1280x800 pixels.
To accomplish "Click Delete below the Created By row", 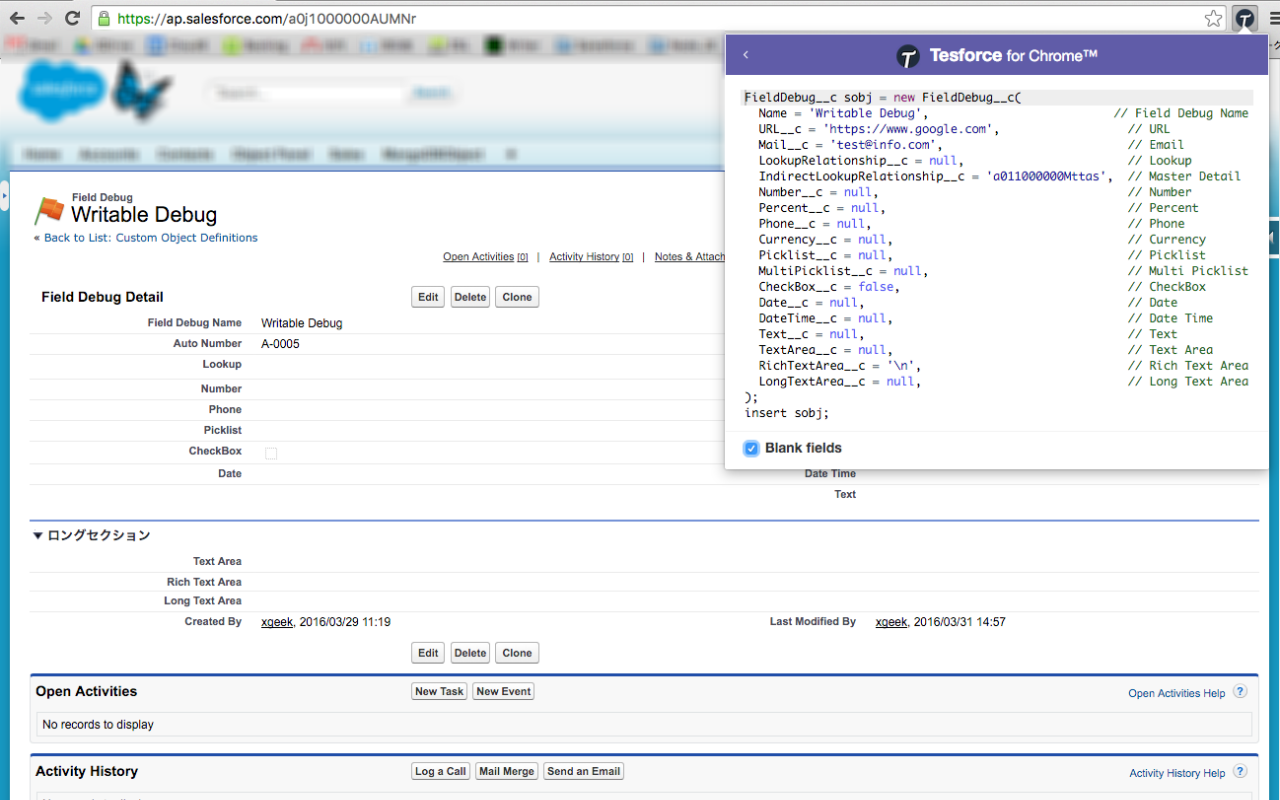I will 470,653.
